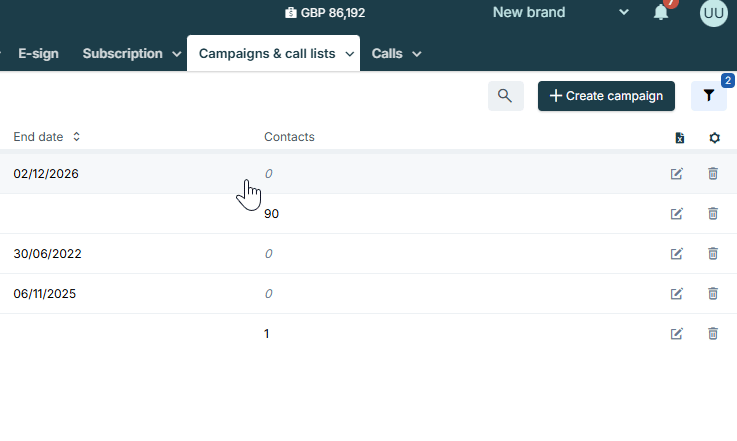Click the GBP 86,192 balance indicator

(x=325, y=13)
